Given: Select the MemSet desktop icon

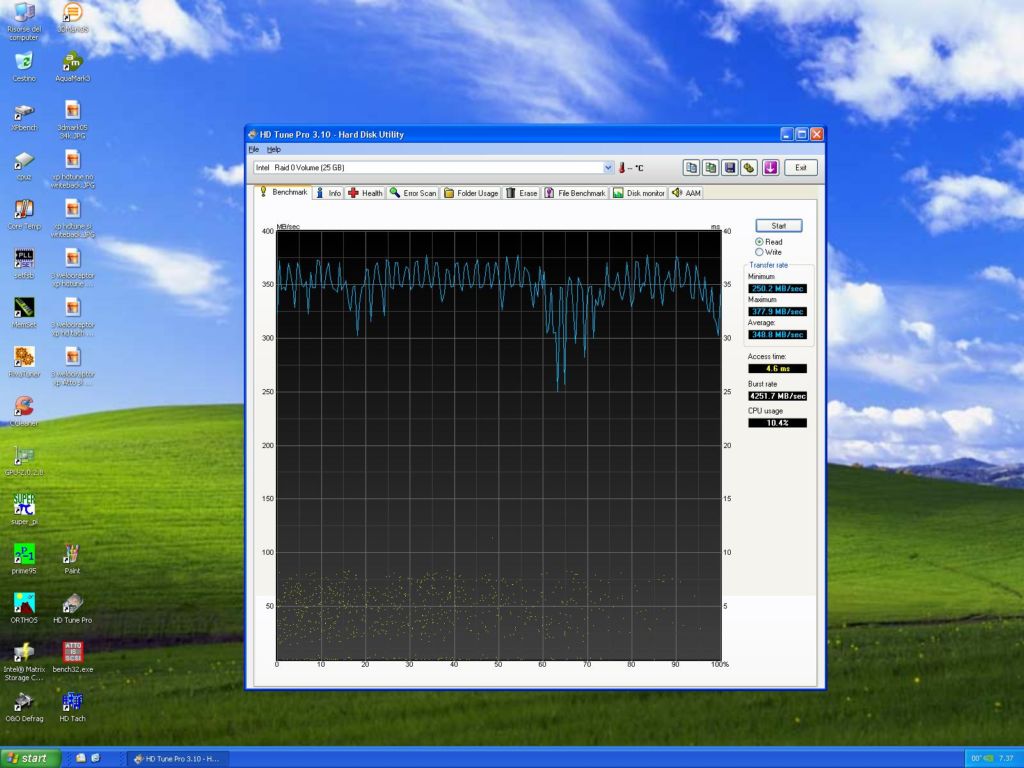Looking at the screenshot, I should point(24,314).
